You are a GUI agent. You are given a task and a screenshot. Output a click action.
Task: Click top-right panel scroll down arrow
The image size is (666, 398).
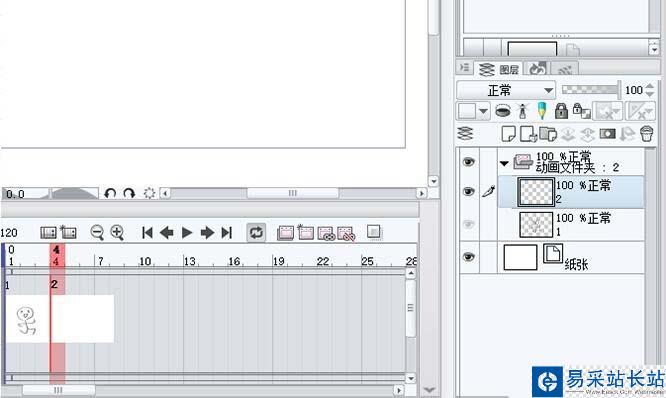pyautogui.click(x=654, y=50)
